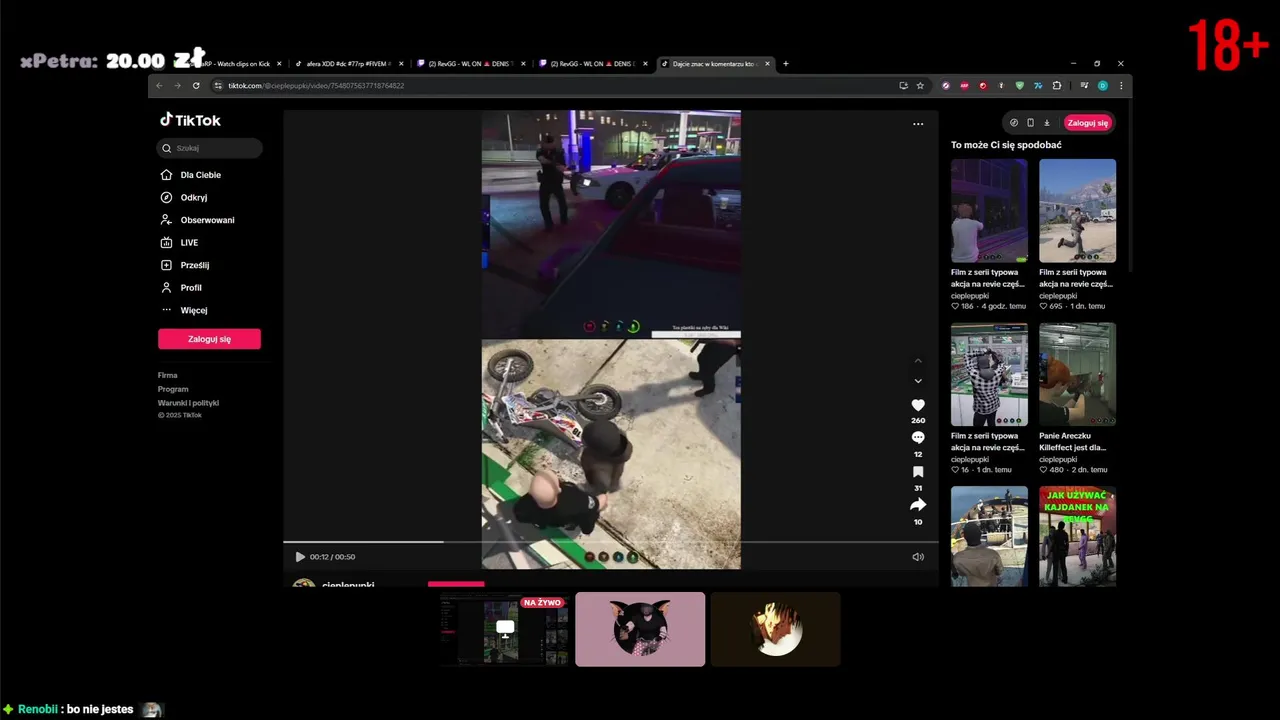Open Obserwowani in sidebar

[x=198, y=220]
